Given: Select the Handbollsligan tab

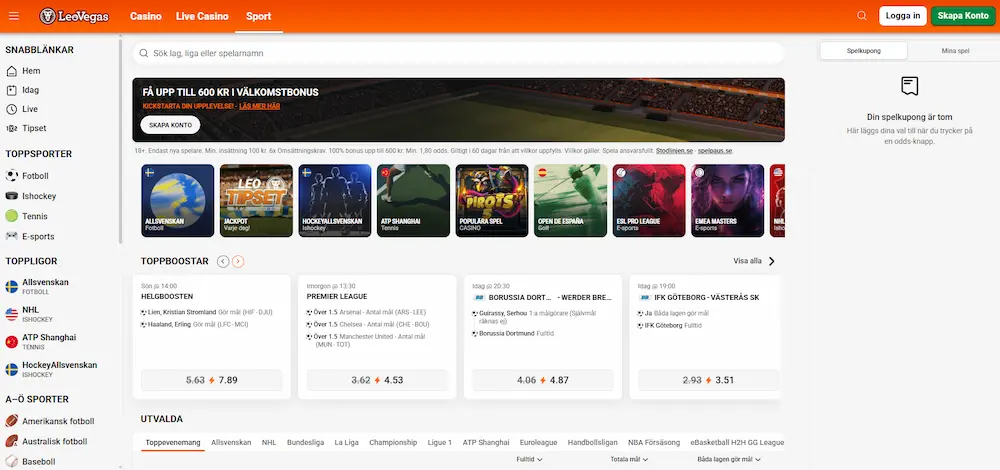Looking at the screenshot, I should point(592,442).
